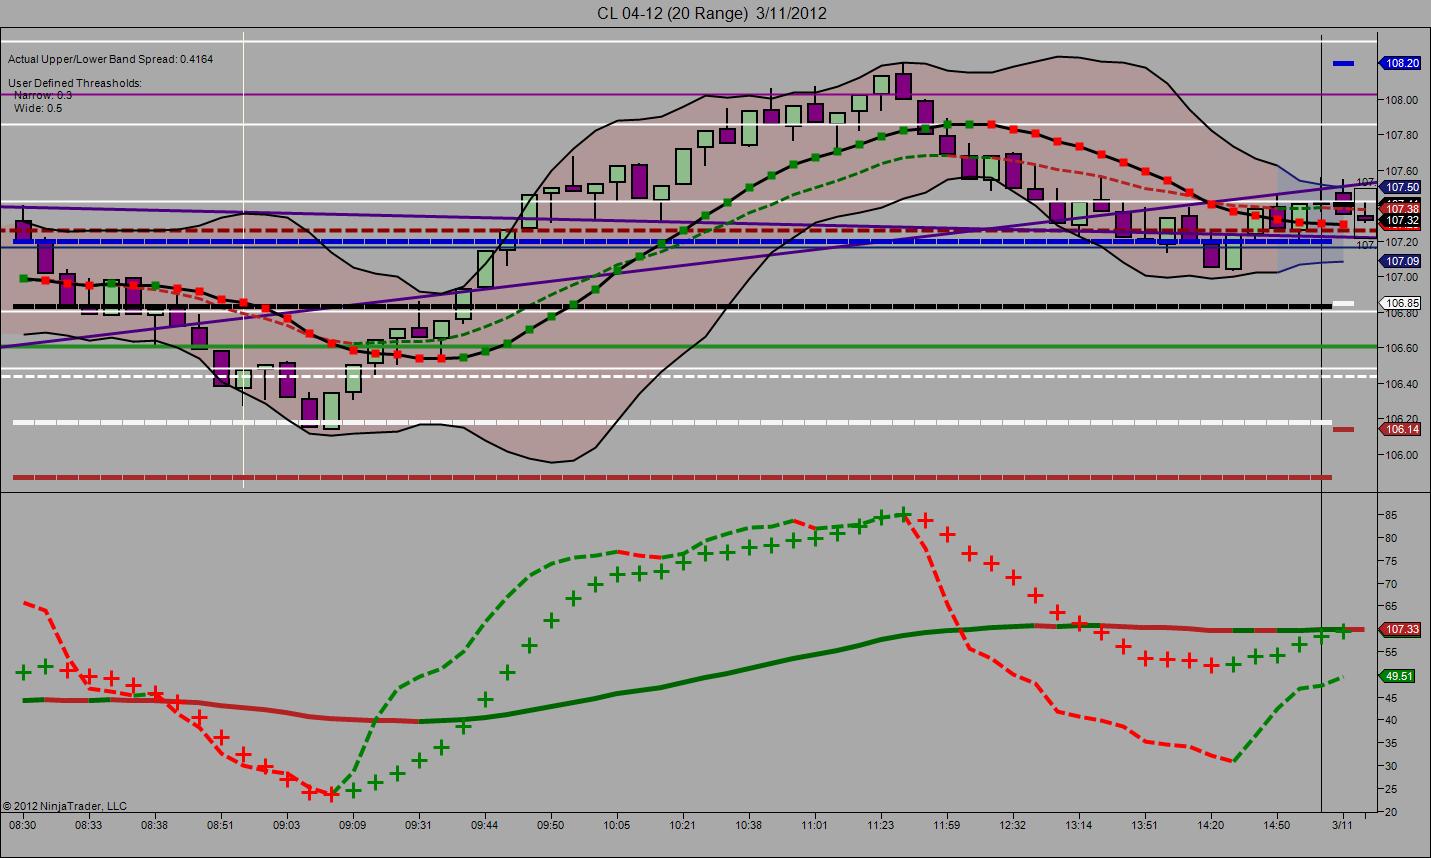This screenshot has height=858, width=1431.
Task: Click the 10:38 time axis label
Action: tap(748, 826)
